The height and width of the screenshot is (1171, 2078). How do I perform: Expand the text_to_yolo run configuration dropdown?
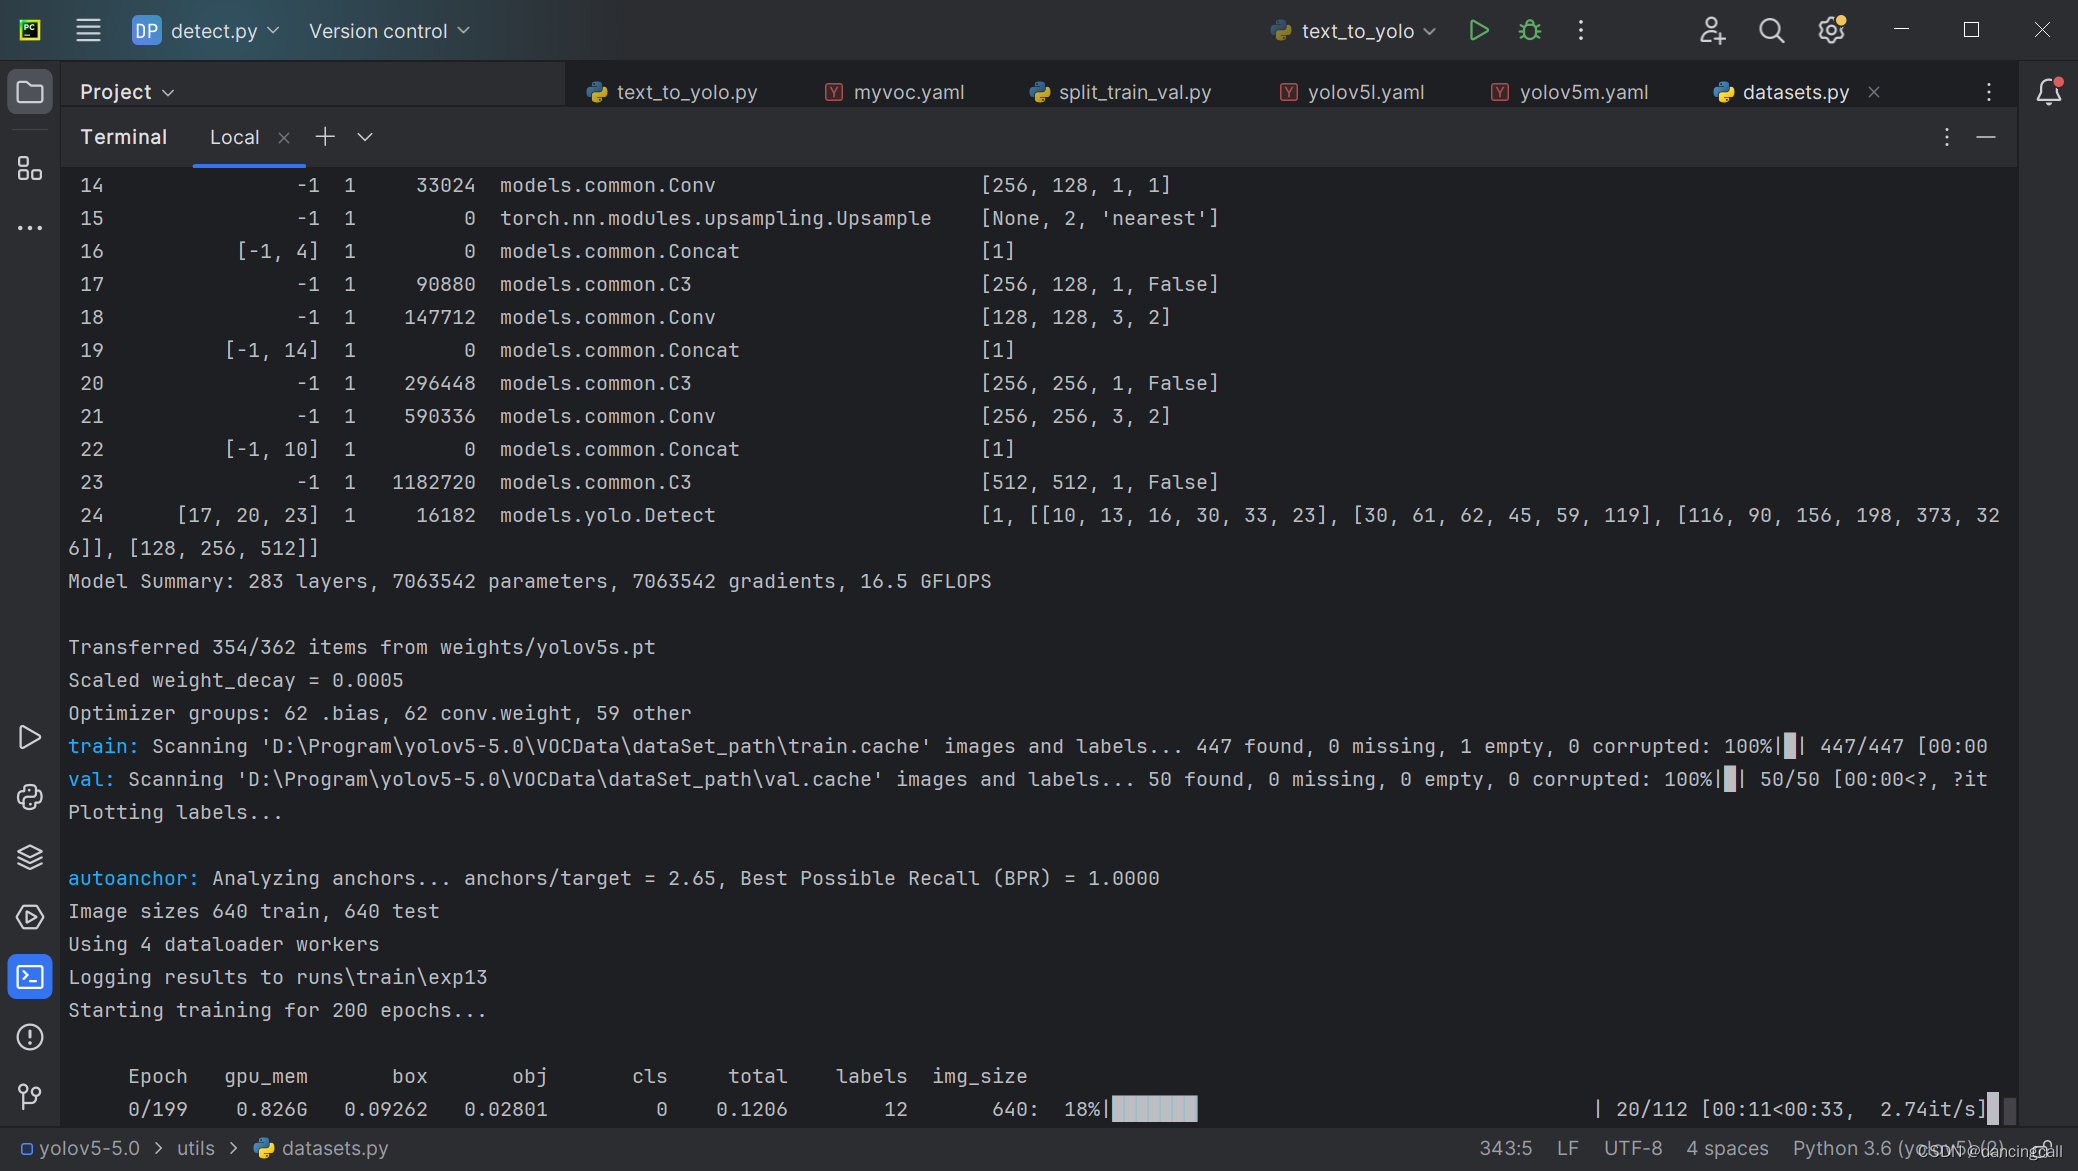[1430, 31]
